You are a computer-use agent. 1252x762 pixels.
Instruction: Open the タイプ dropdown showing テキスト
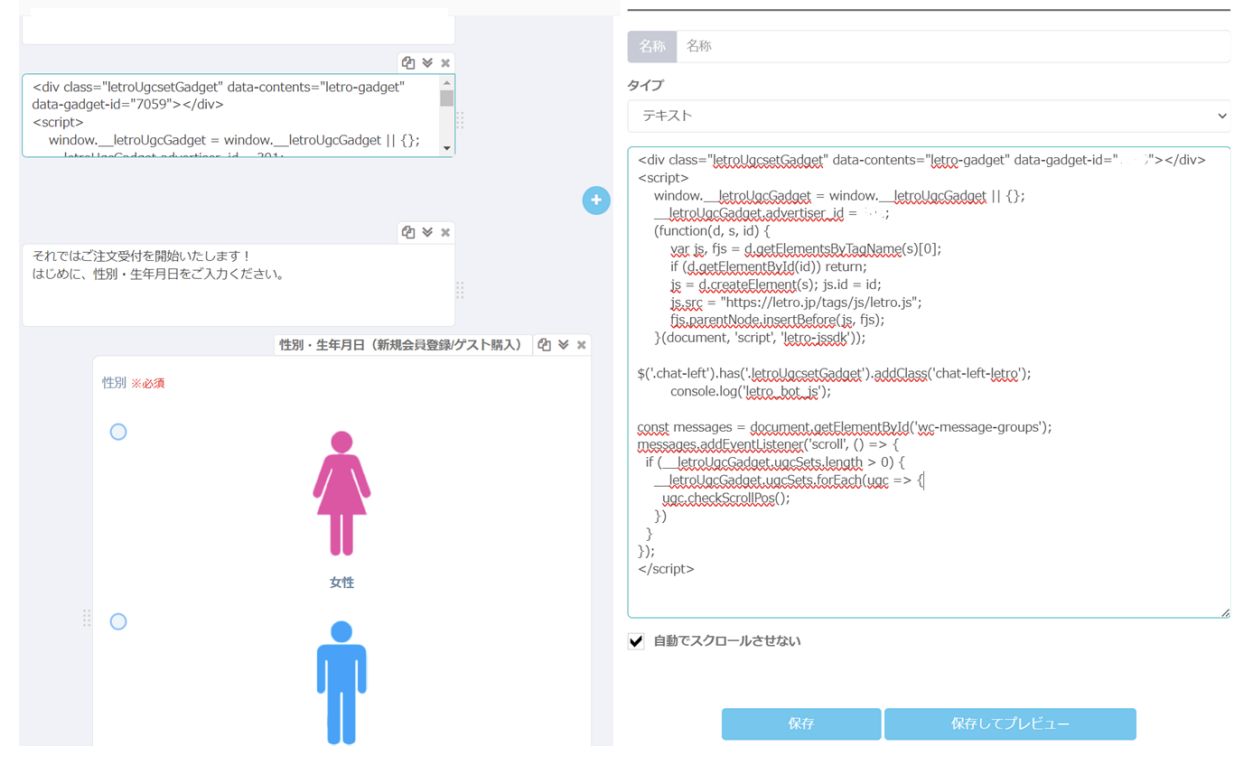click(x=928, y=116)
